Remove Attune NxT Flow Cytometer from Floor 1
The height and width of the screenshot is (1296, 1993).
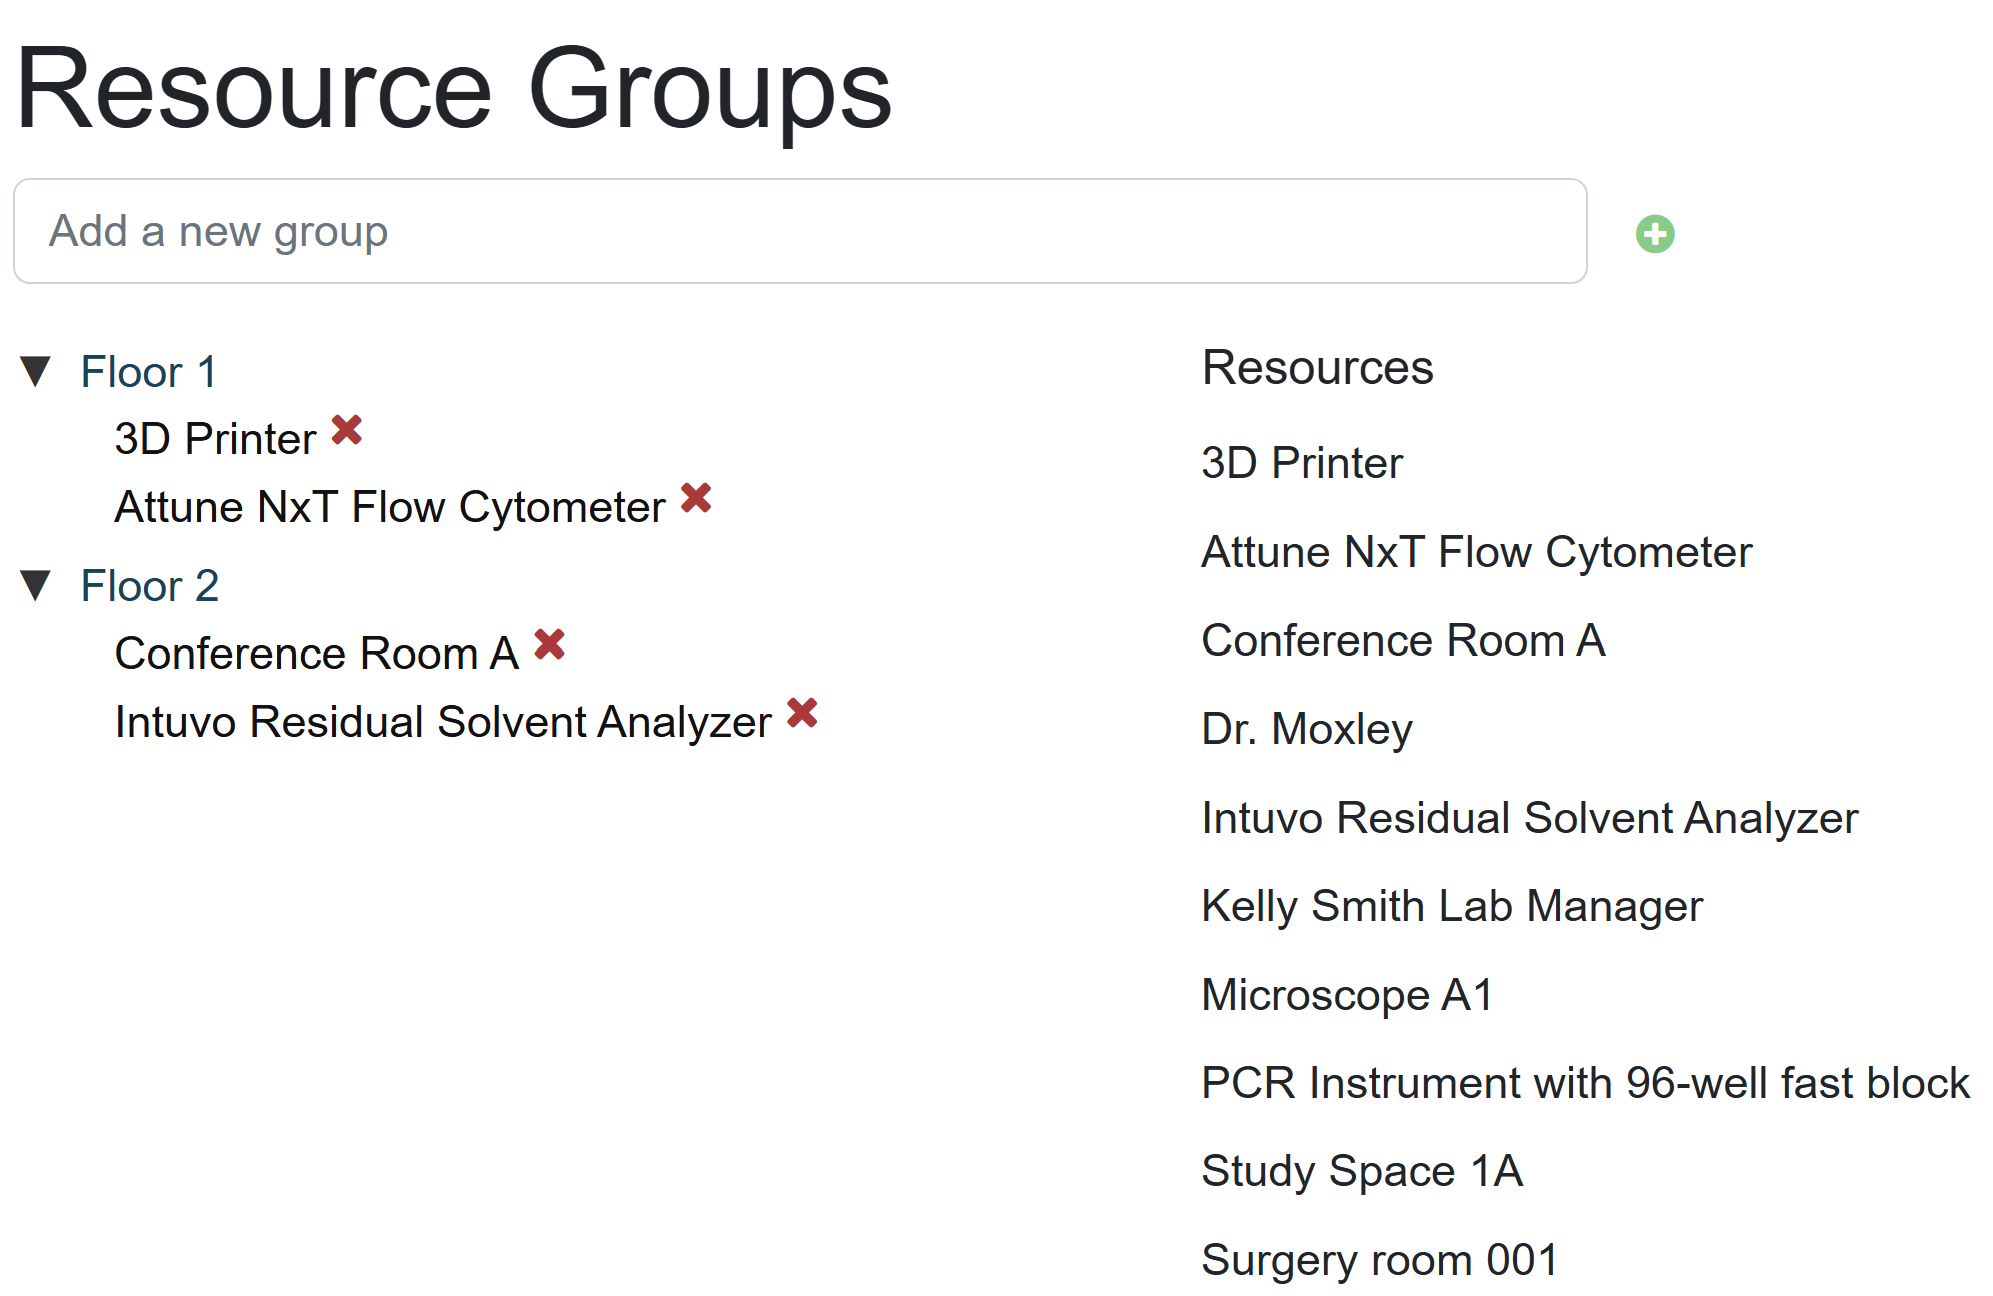click(696, 497)
